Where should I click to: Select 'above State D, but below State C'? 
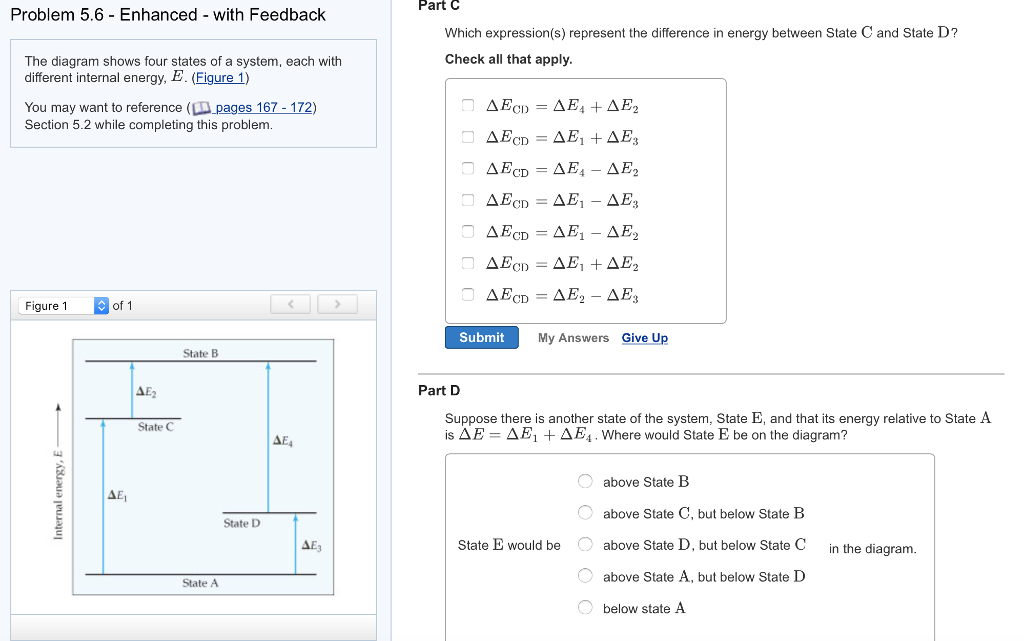(585, 544)
